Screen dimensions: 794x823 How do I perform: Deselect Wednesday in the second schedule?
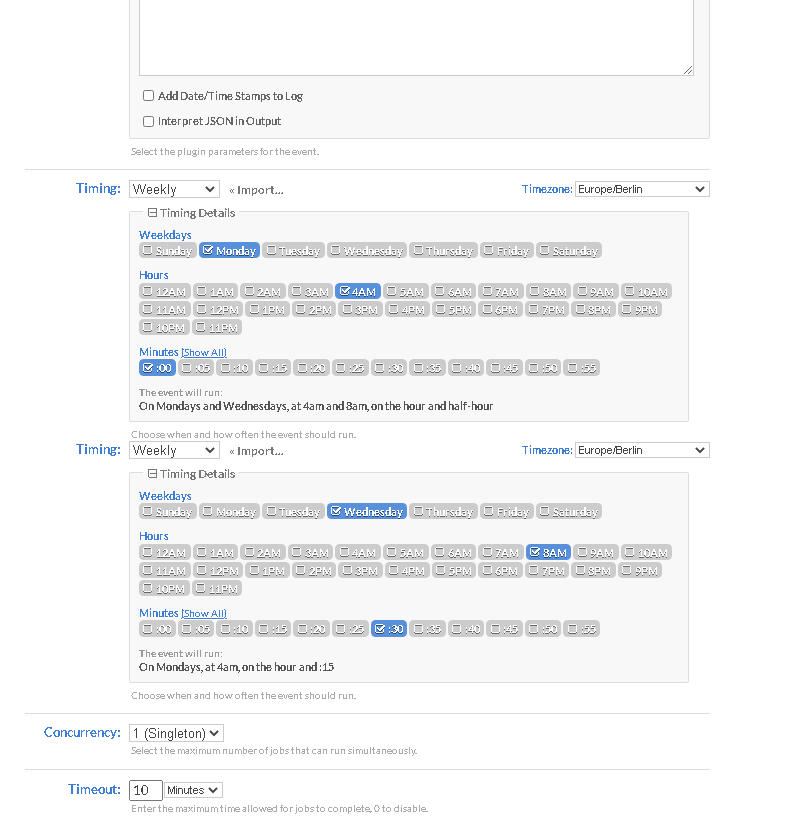(x=366, y=511)
